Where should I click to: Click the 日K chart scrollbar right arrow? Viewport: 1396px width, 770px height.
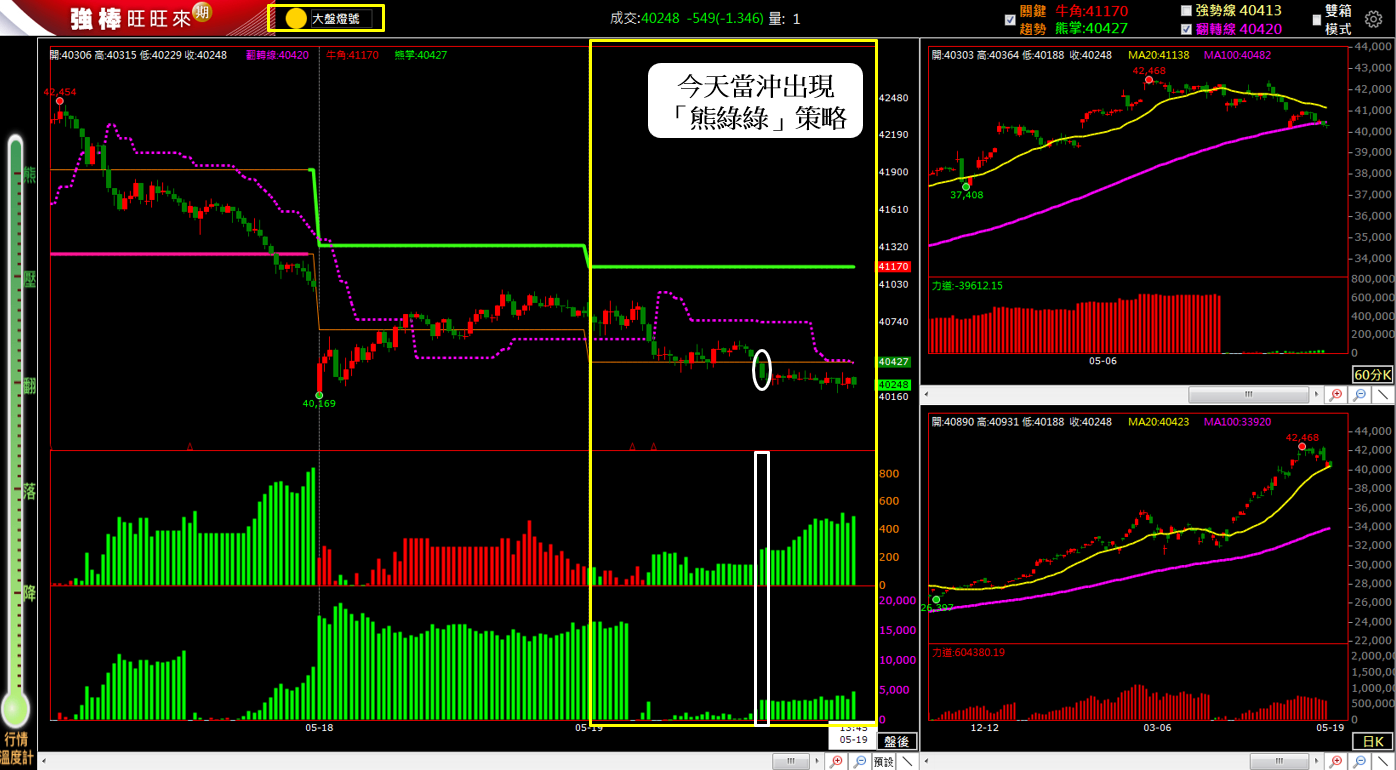1316,761
